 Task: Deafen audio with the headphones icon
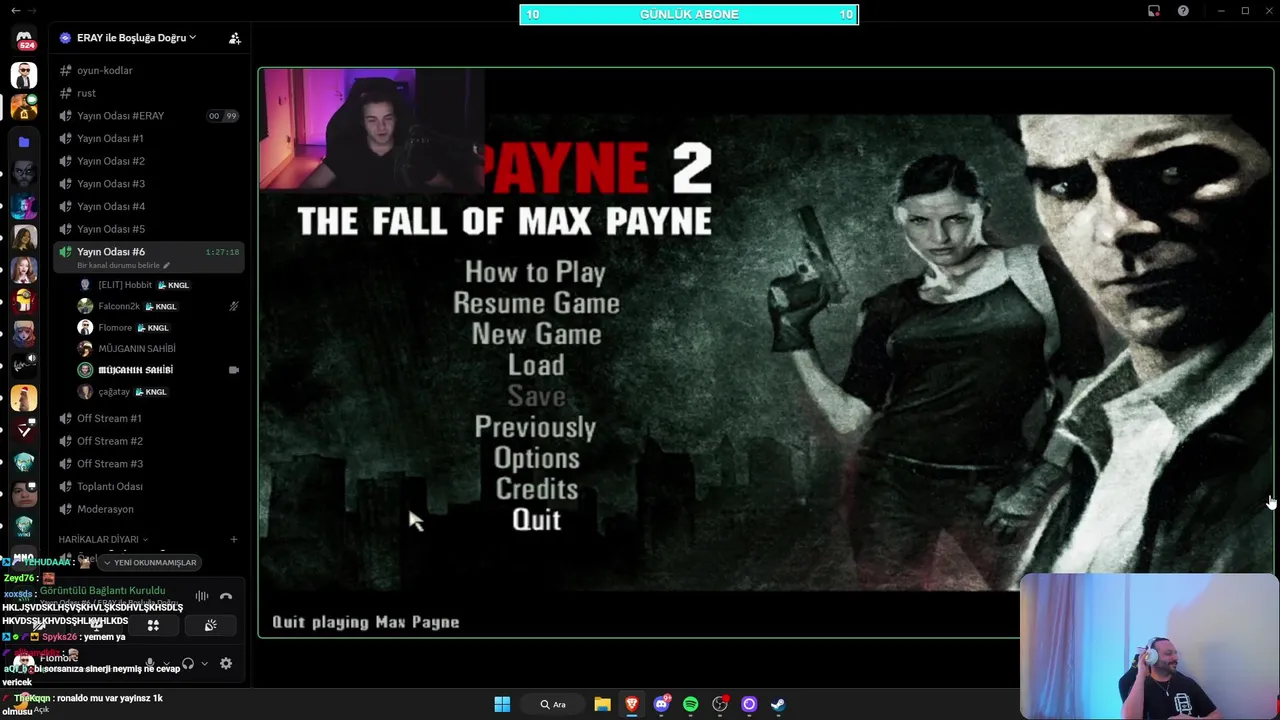[187, 663]
